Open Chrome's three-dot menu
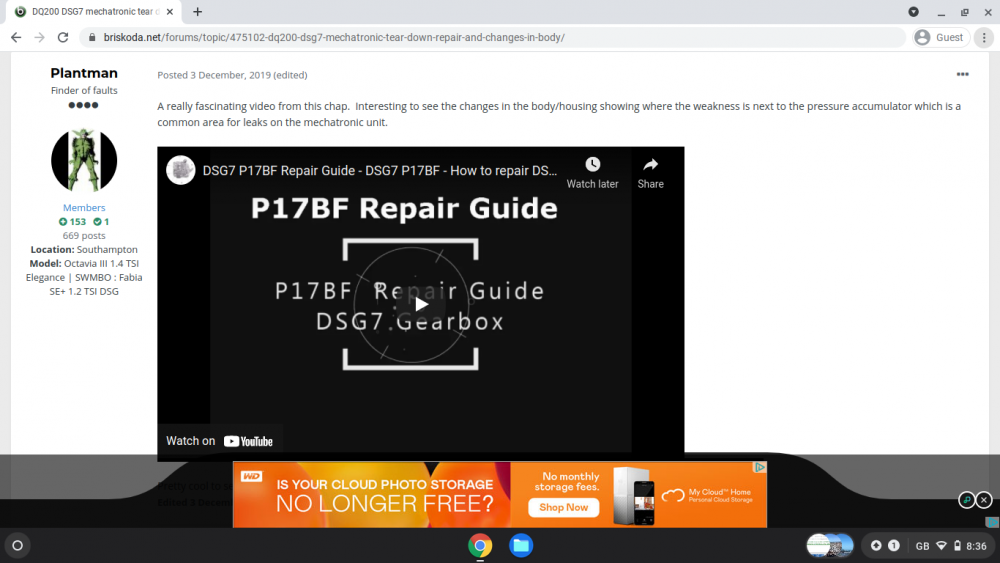 [984, 38]
